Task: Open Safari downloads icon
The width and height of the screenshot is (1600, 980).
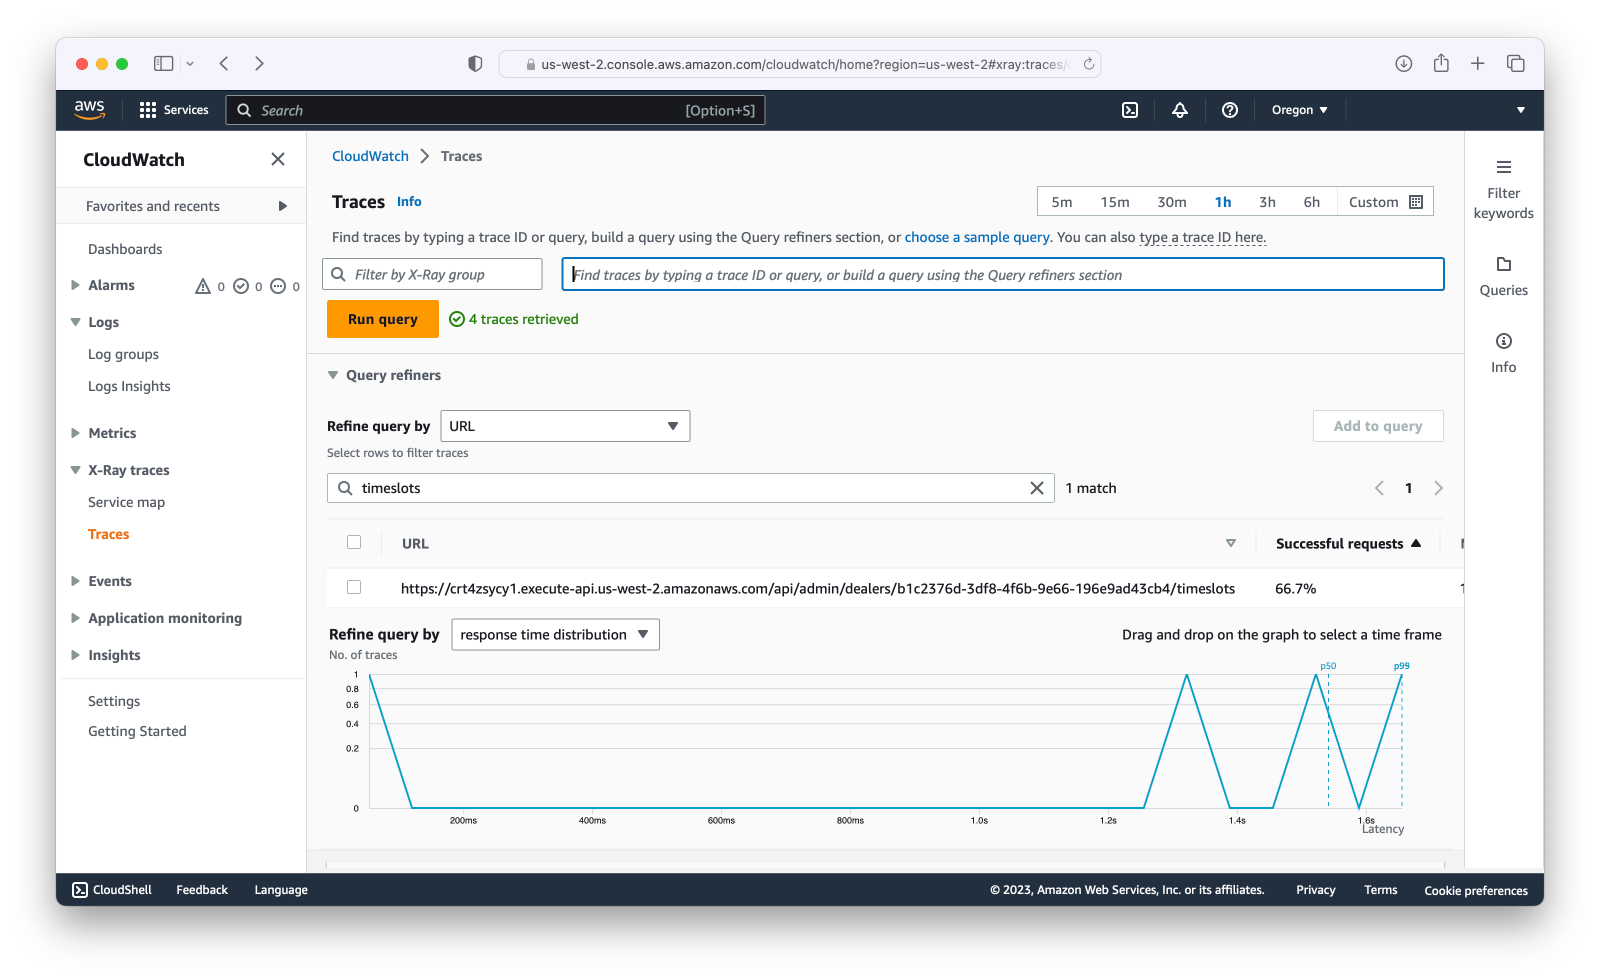Action: [1404, 63]
